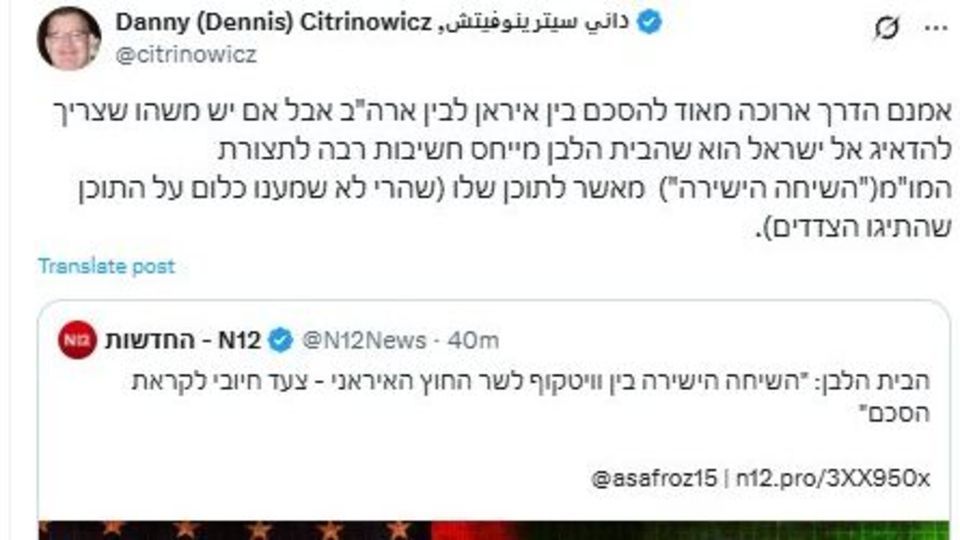Open Danny Citrinowicz's profile photo

pyautogui.click(x=69, y=38)
